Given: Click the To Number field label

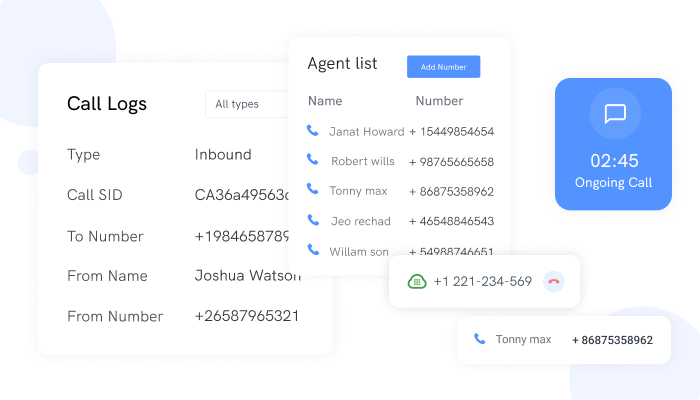Looking at the screenshot, I should coord(105,236).
